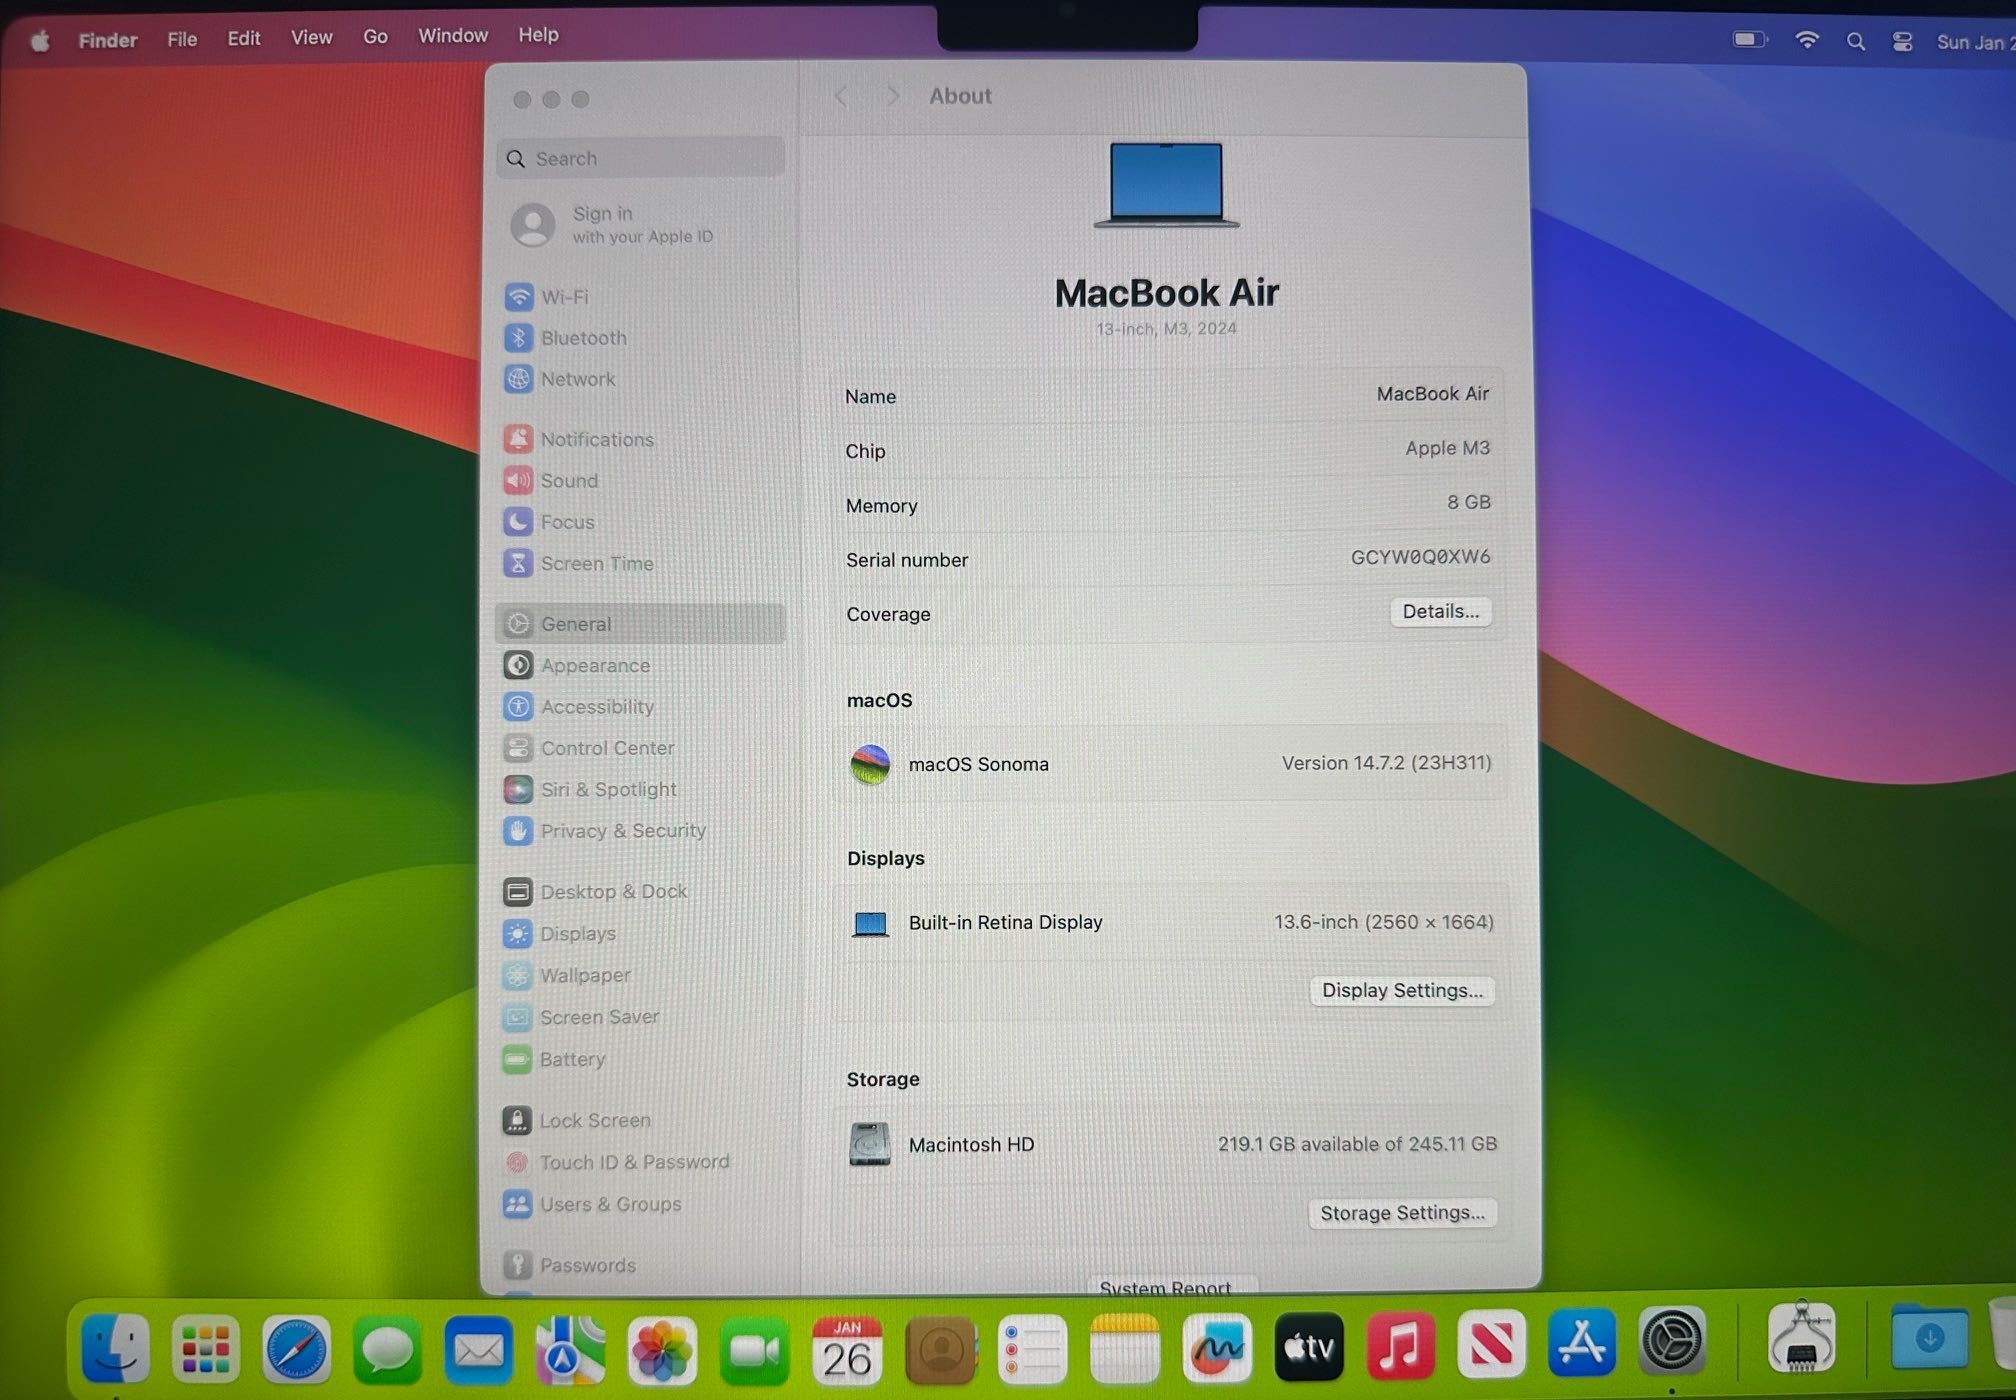Open Notifications settings in sidebar
The image size is (2016, 1400).
pos(579,439)
